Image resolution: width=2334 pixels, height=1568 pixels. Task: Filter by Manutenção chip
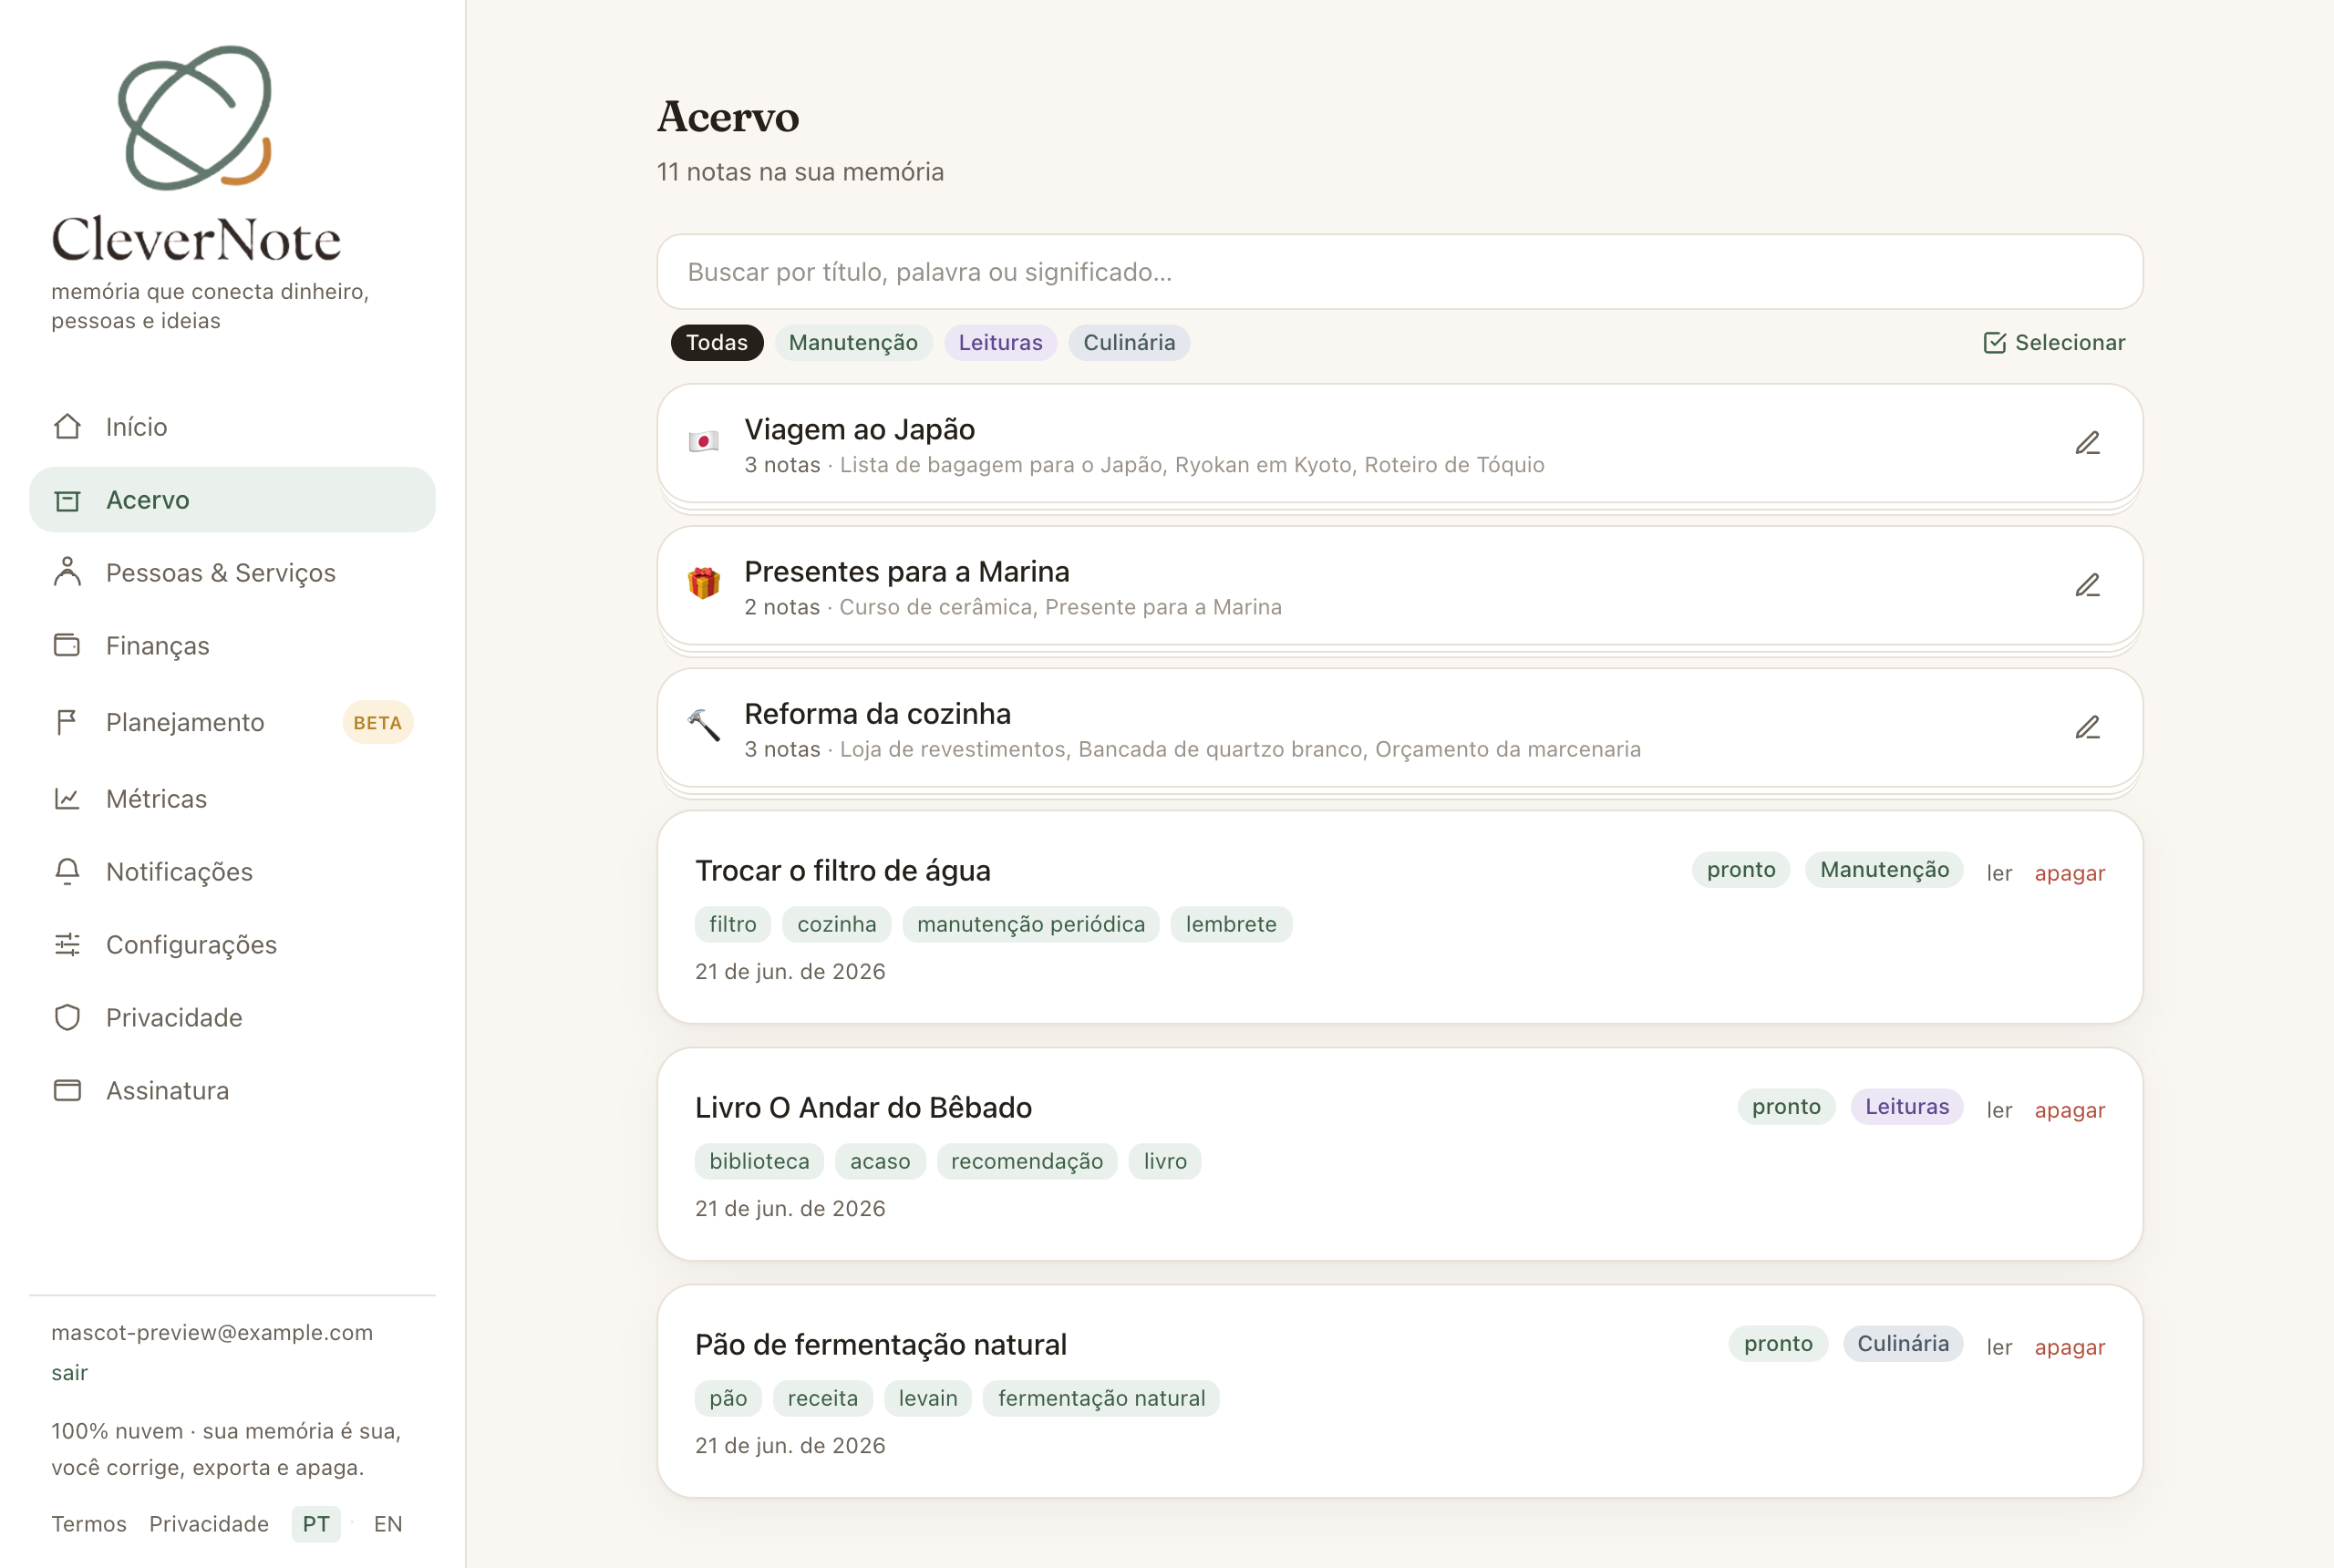click(x=853, y=343)
